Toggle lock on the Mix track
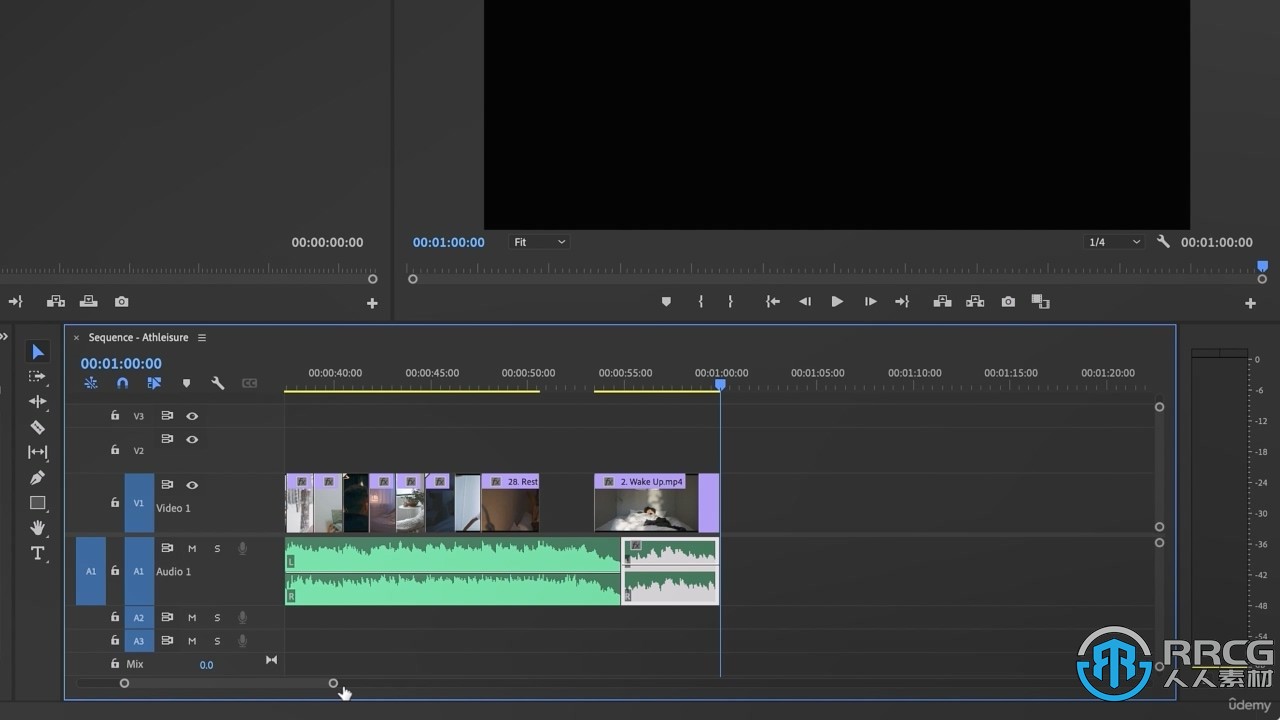1280x720 pixels. [x=115, y=664]
